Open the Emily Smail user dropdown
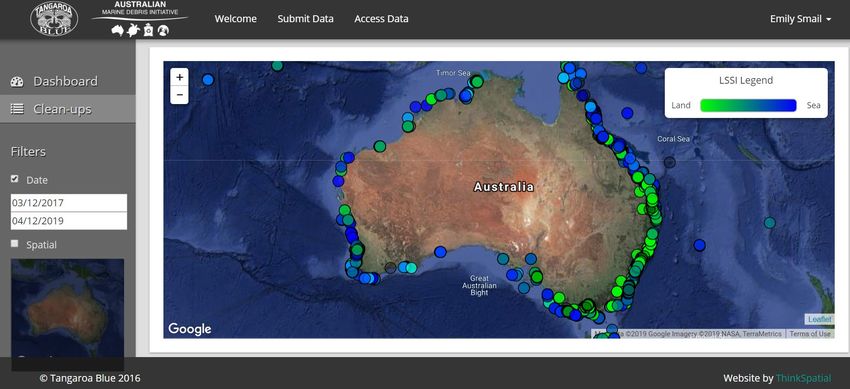Image resolution: width=850 pixels, height=389 pixels. (800, 19)
